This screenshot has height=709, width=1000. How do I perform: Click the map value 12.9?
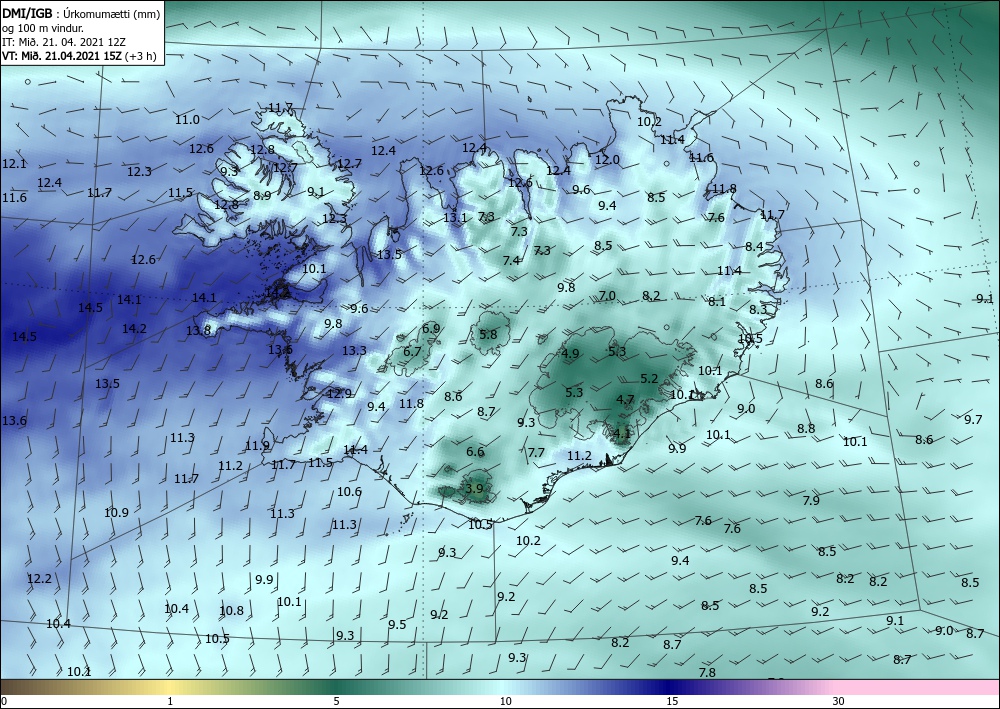tap(339, 393)
